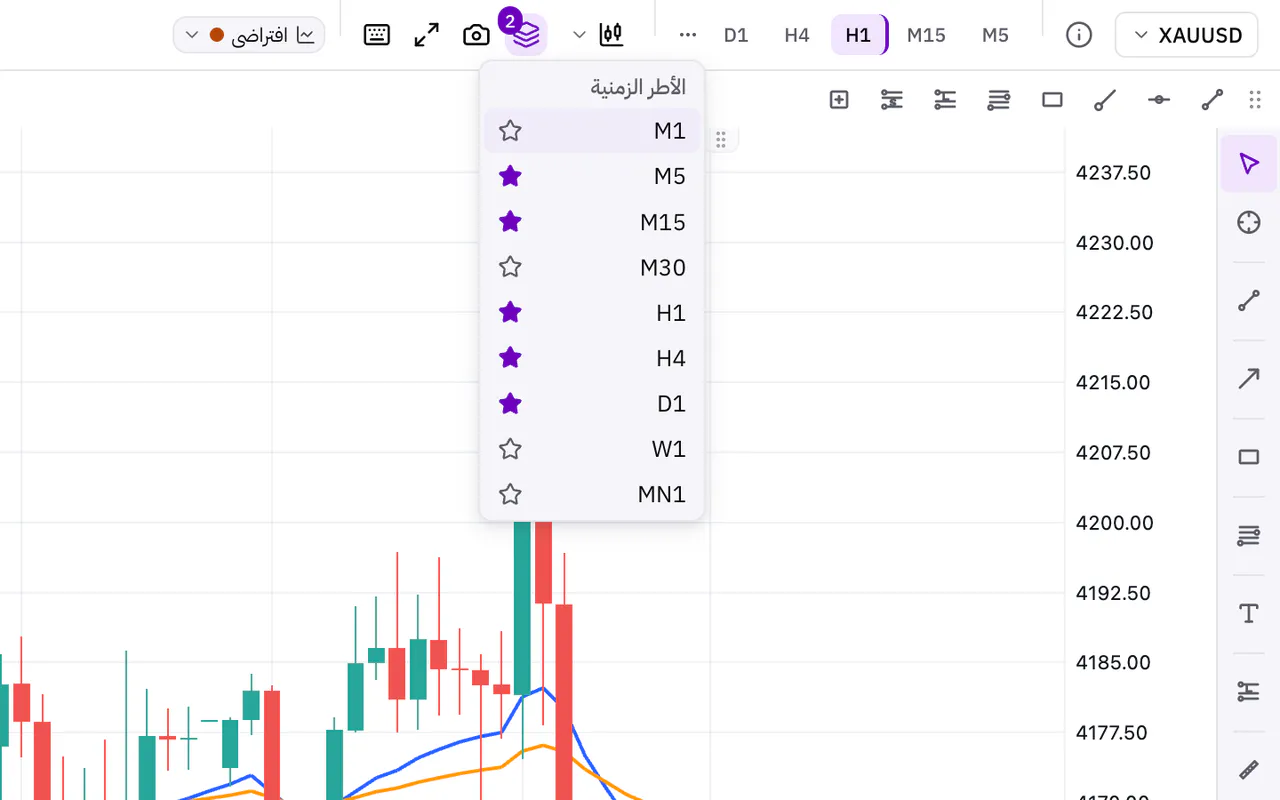The image size is (1280, 800).
Task: Select the crosshair tool in sidebar
Action: [1249, 222]
